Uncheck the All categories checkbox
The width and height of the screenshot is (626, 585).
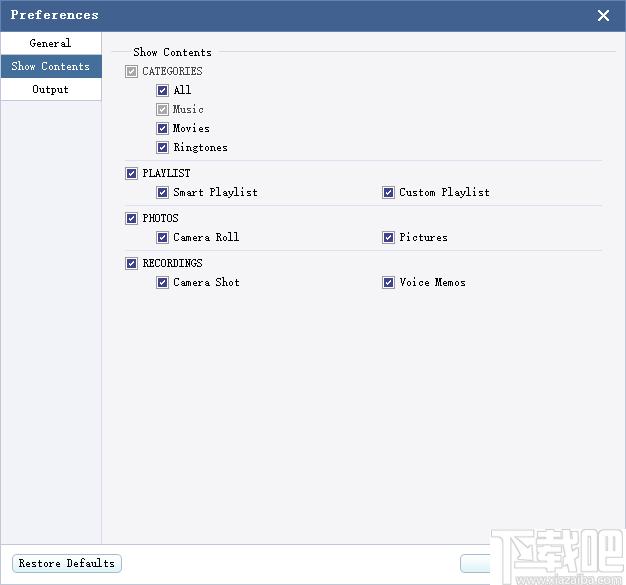162,90
